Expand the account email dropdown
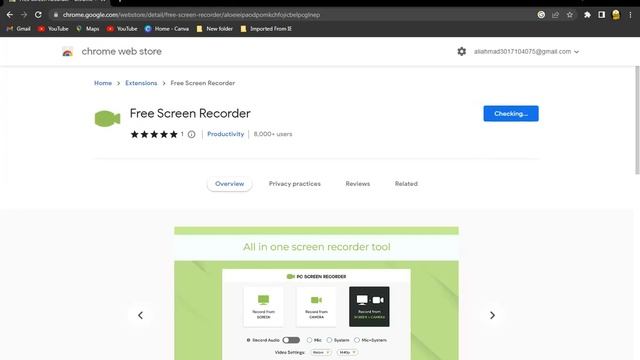The image size is (640, 360). pos(527,51)
